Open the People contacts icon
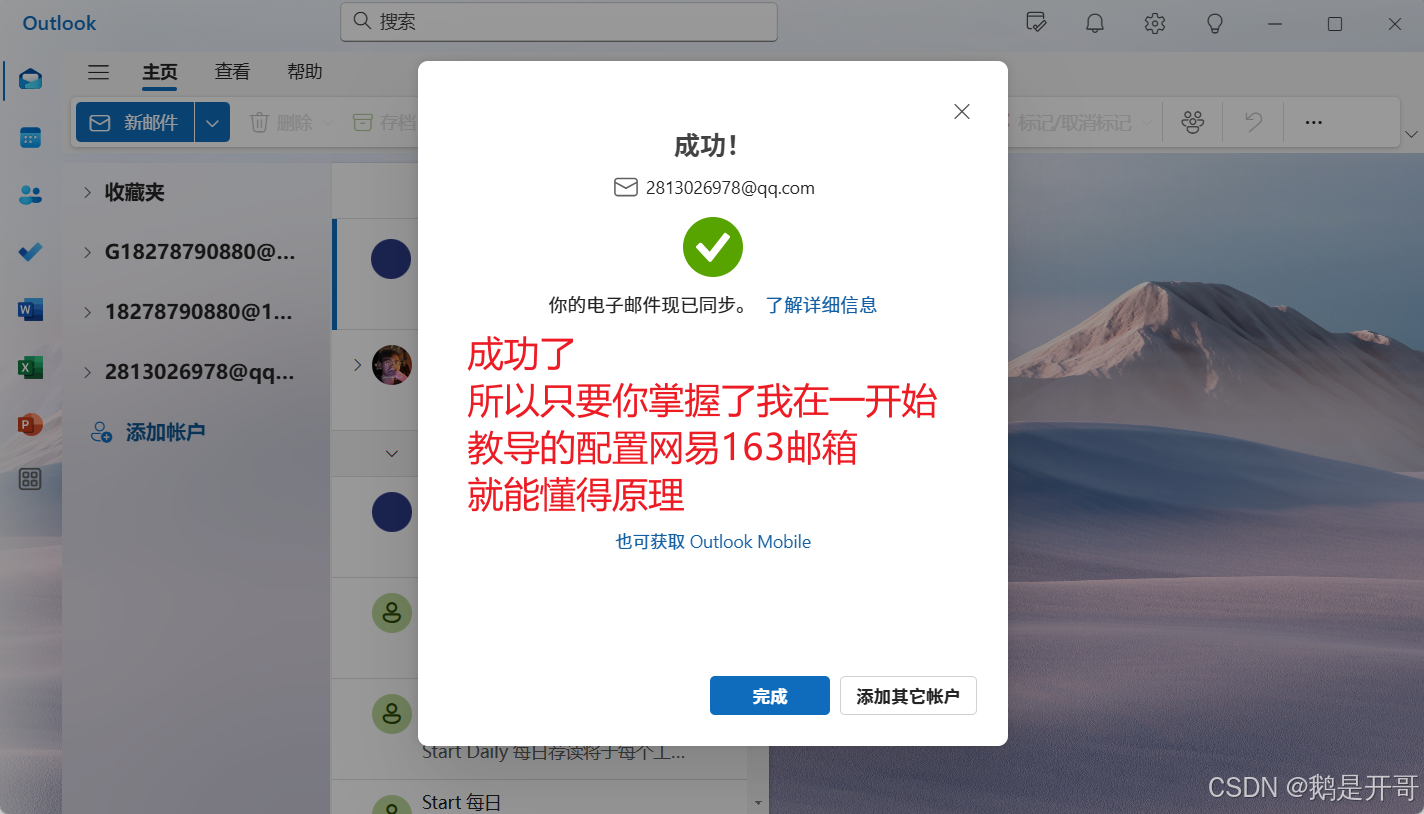The height and width of the screenshot is (814, 1424). tap(30, 195)
